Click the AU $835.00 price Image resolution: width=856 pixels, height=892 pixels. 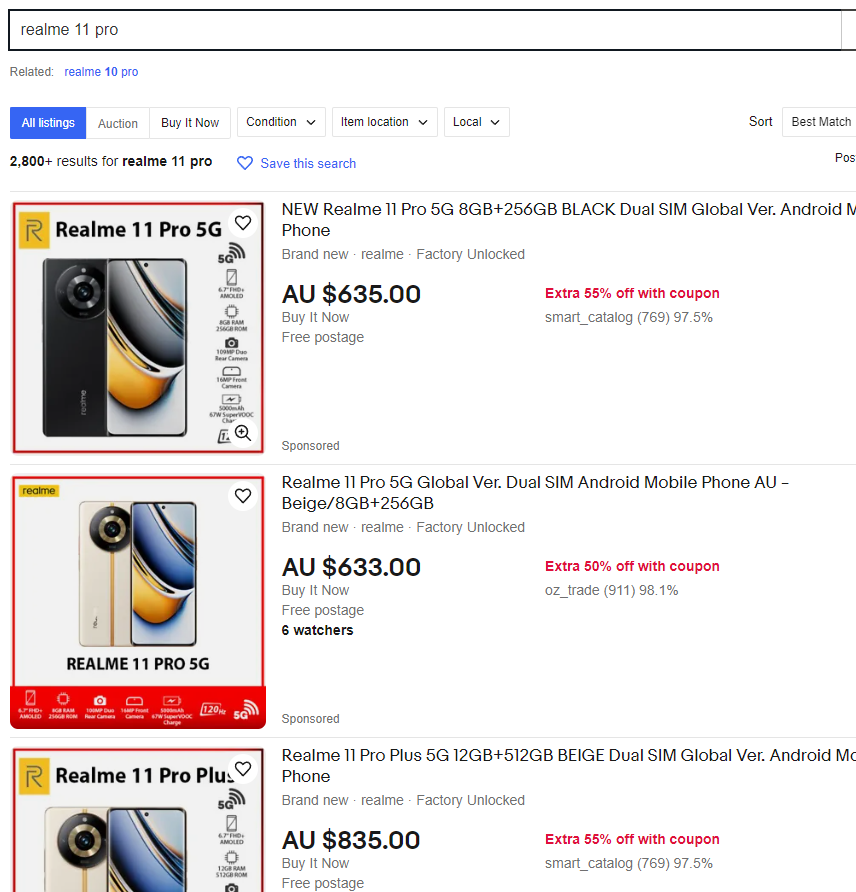tap(351, 840)
